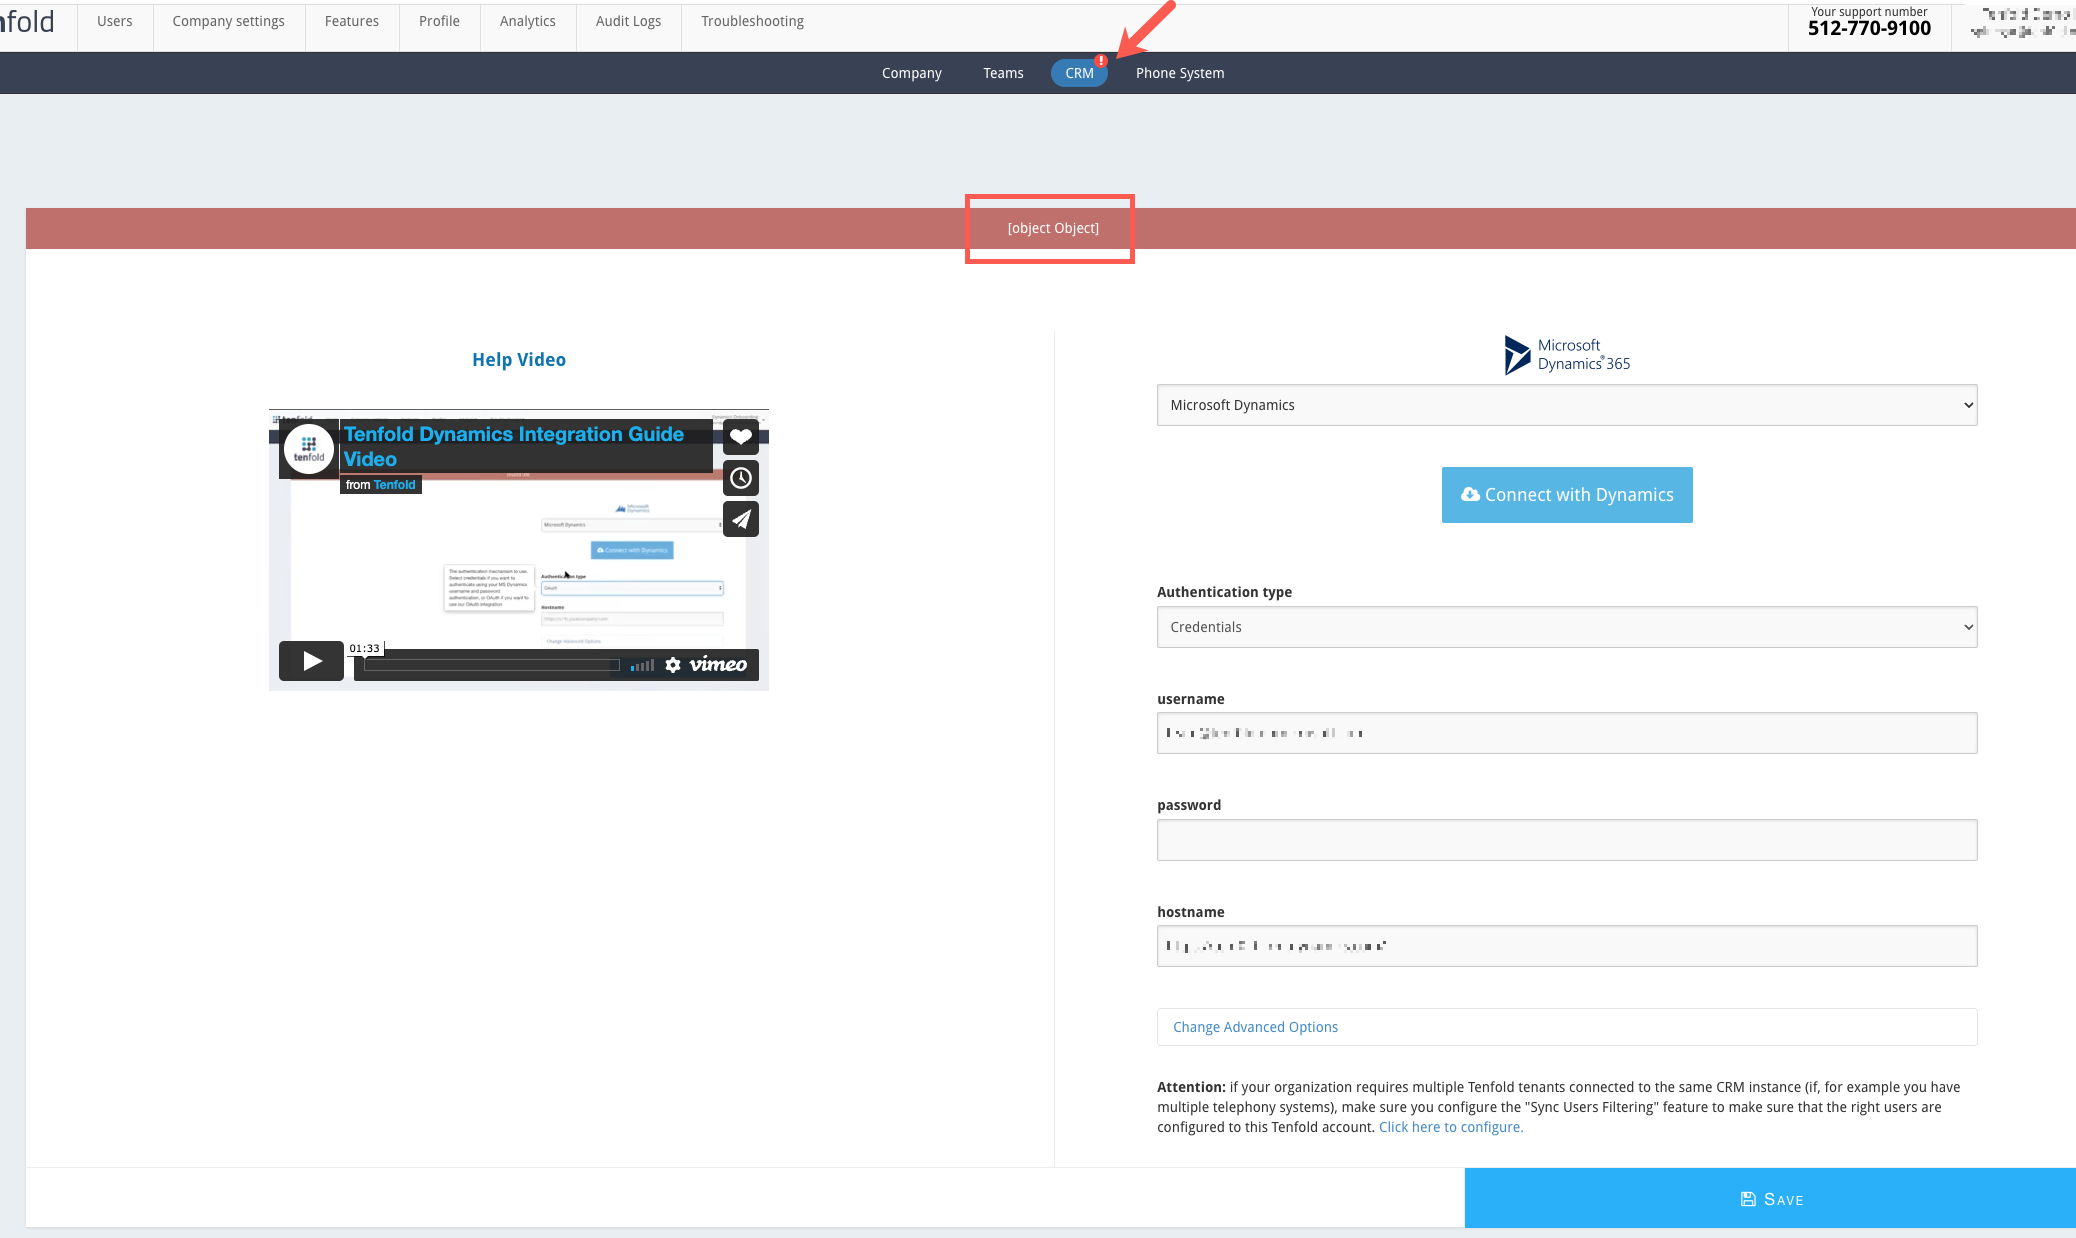Image resolution: width=2076 pixels, height=1238 pixels.
Task: Open the video player settings gear
Action: (x=674, y=664)
